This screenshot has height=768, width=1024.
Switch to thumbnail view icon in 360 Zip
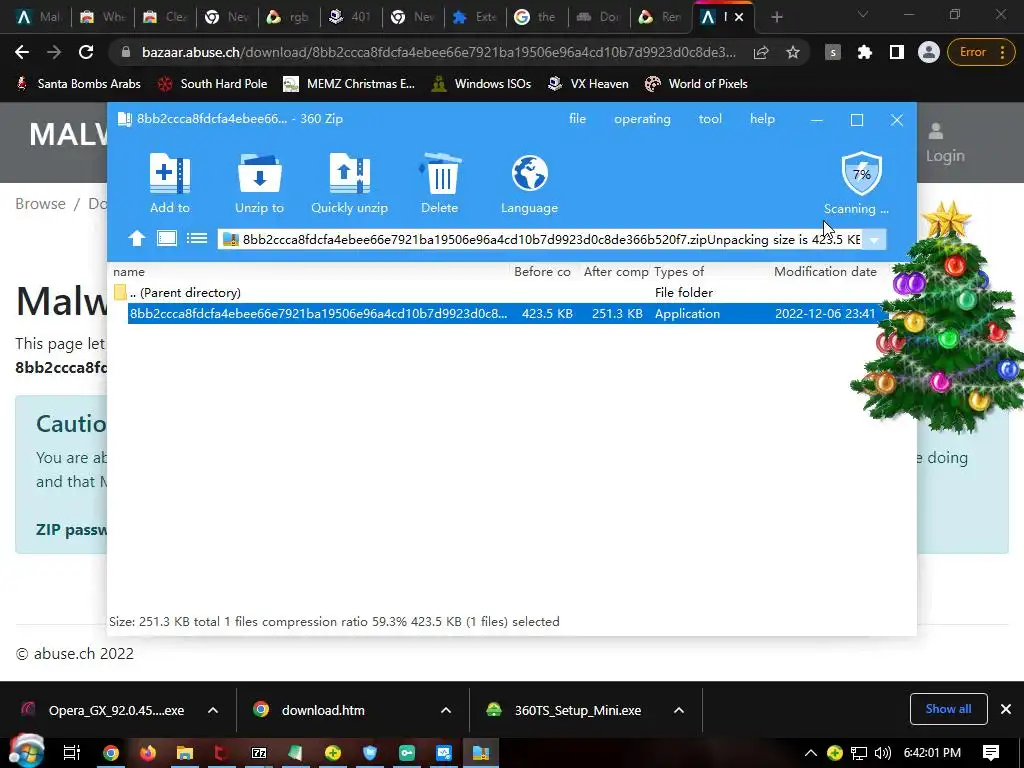pos(167,238)
